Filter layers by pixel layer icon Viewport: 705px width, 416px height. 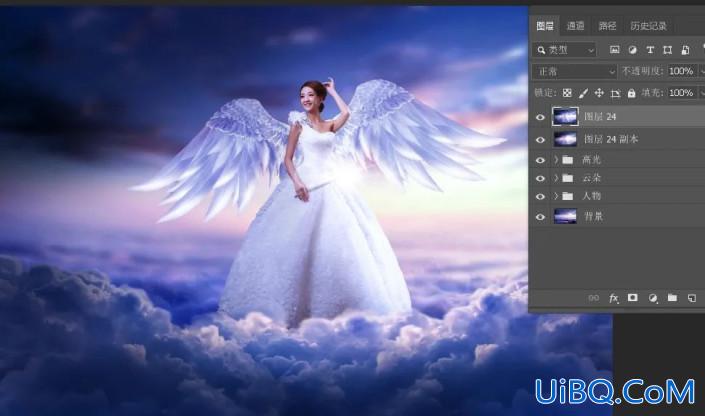pyautogui.click(x=614, y=50)
